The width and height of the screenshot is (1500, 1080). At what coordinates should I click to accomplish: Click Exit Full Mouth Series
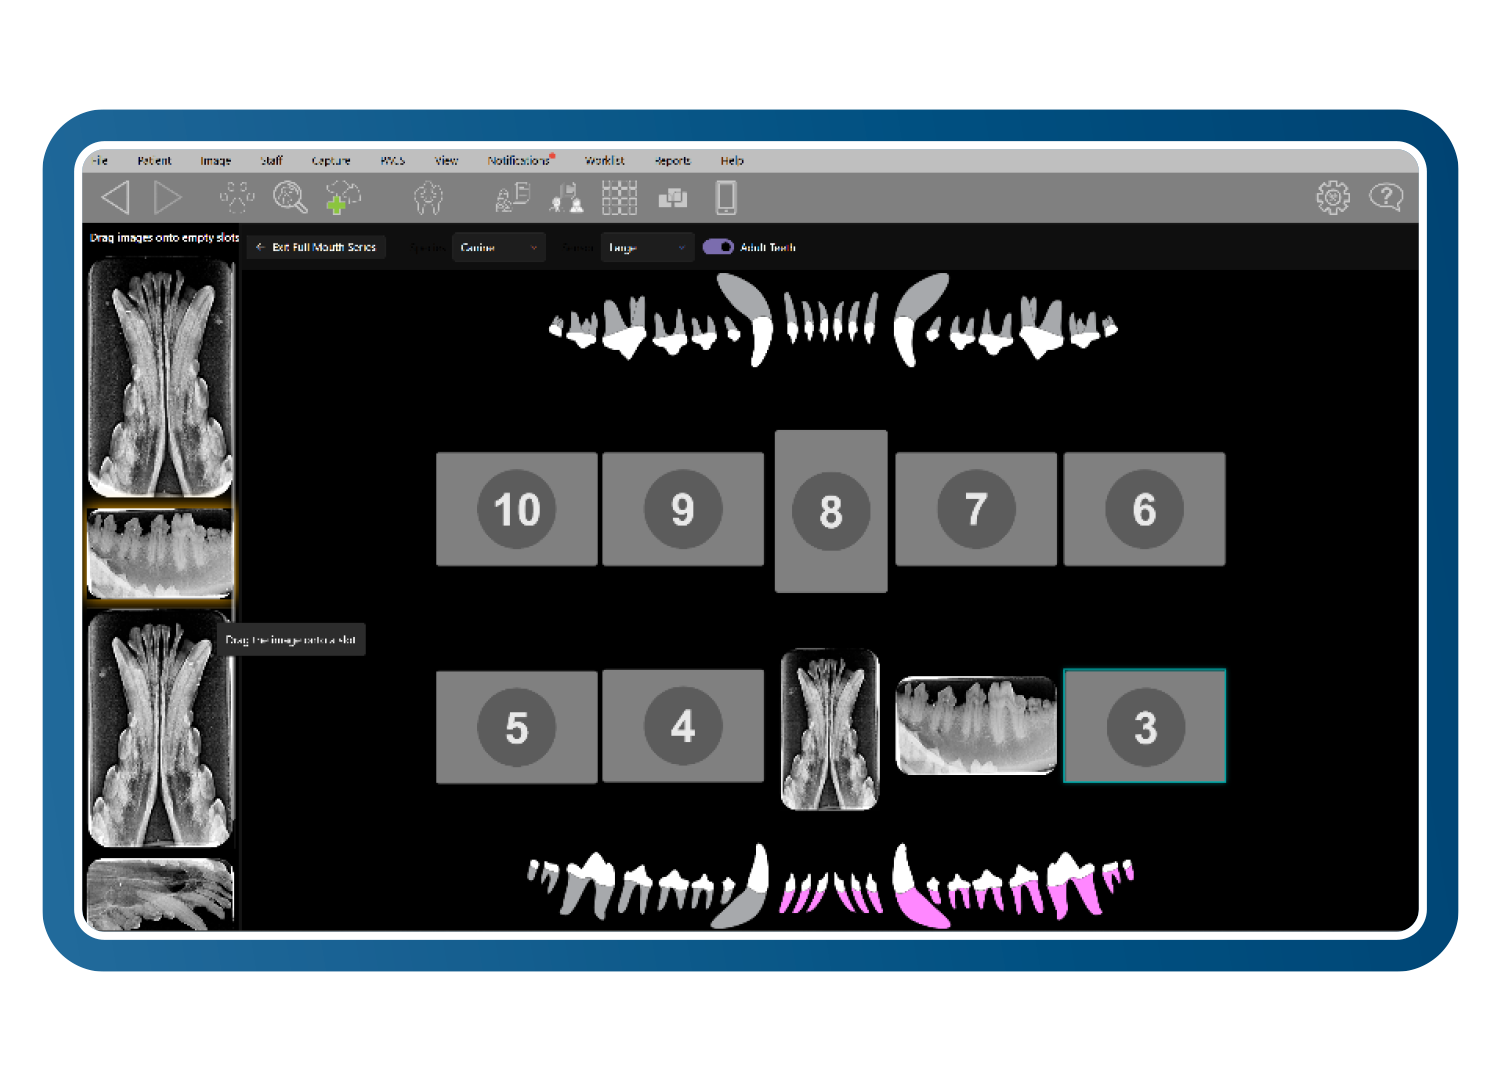point(316,247)
